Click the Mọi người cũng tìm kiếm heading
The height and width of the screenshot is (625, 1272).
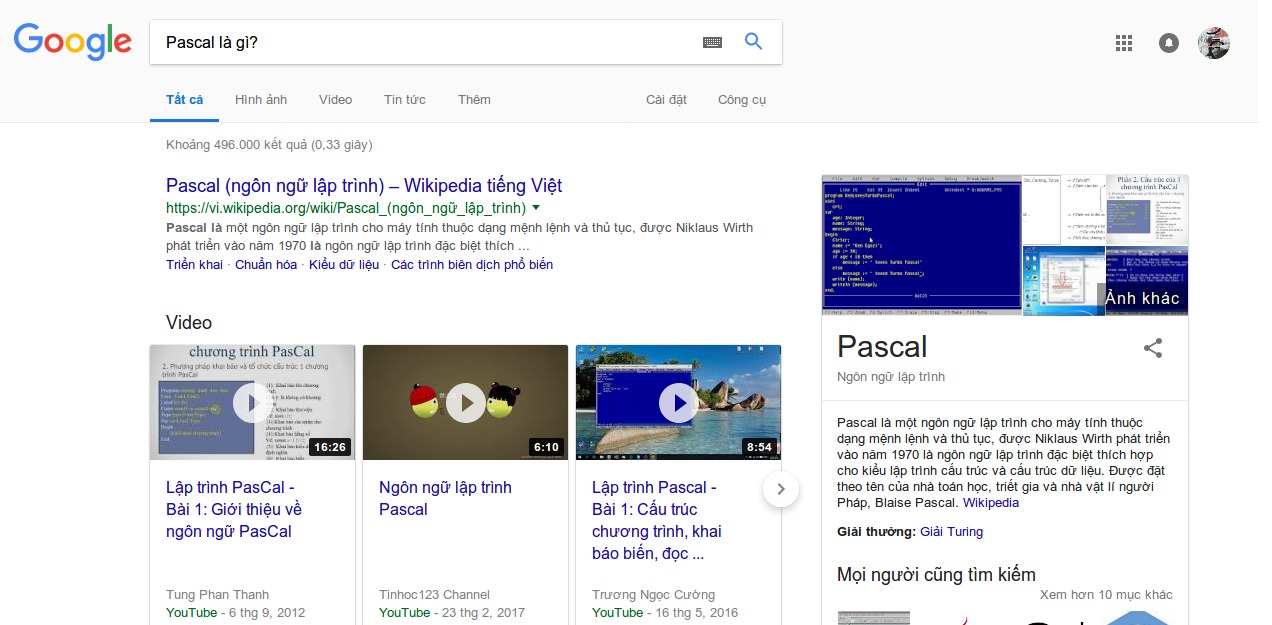pos(936,574)
